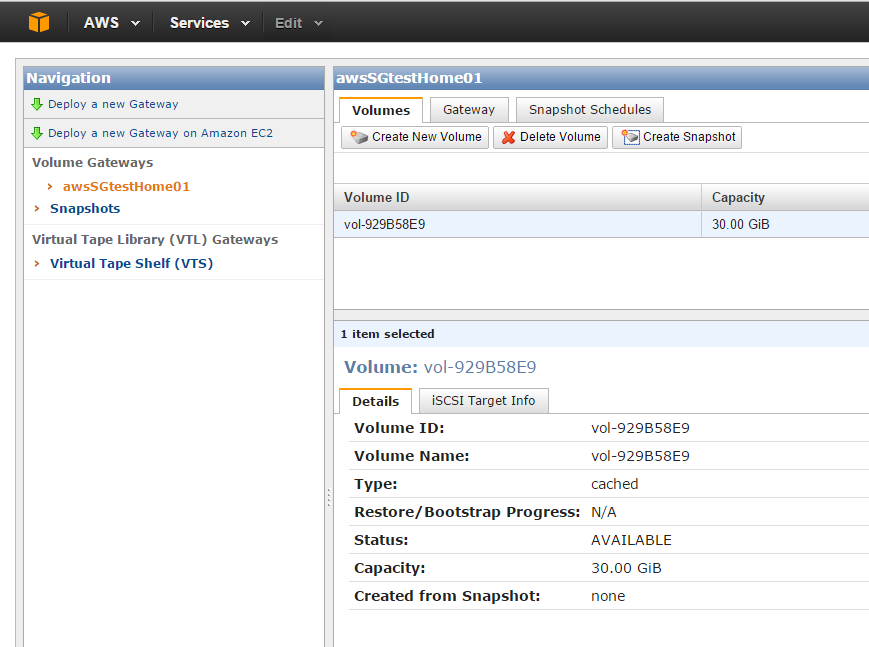This screenshot has height=647, width=869.
Task: Select awsSGtestHome01 in Volume Gateways
Action: 126,187
